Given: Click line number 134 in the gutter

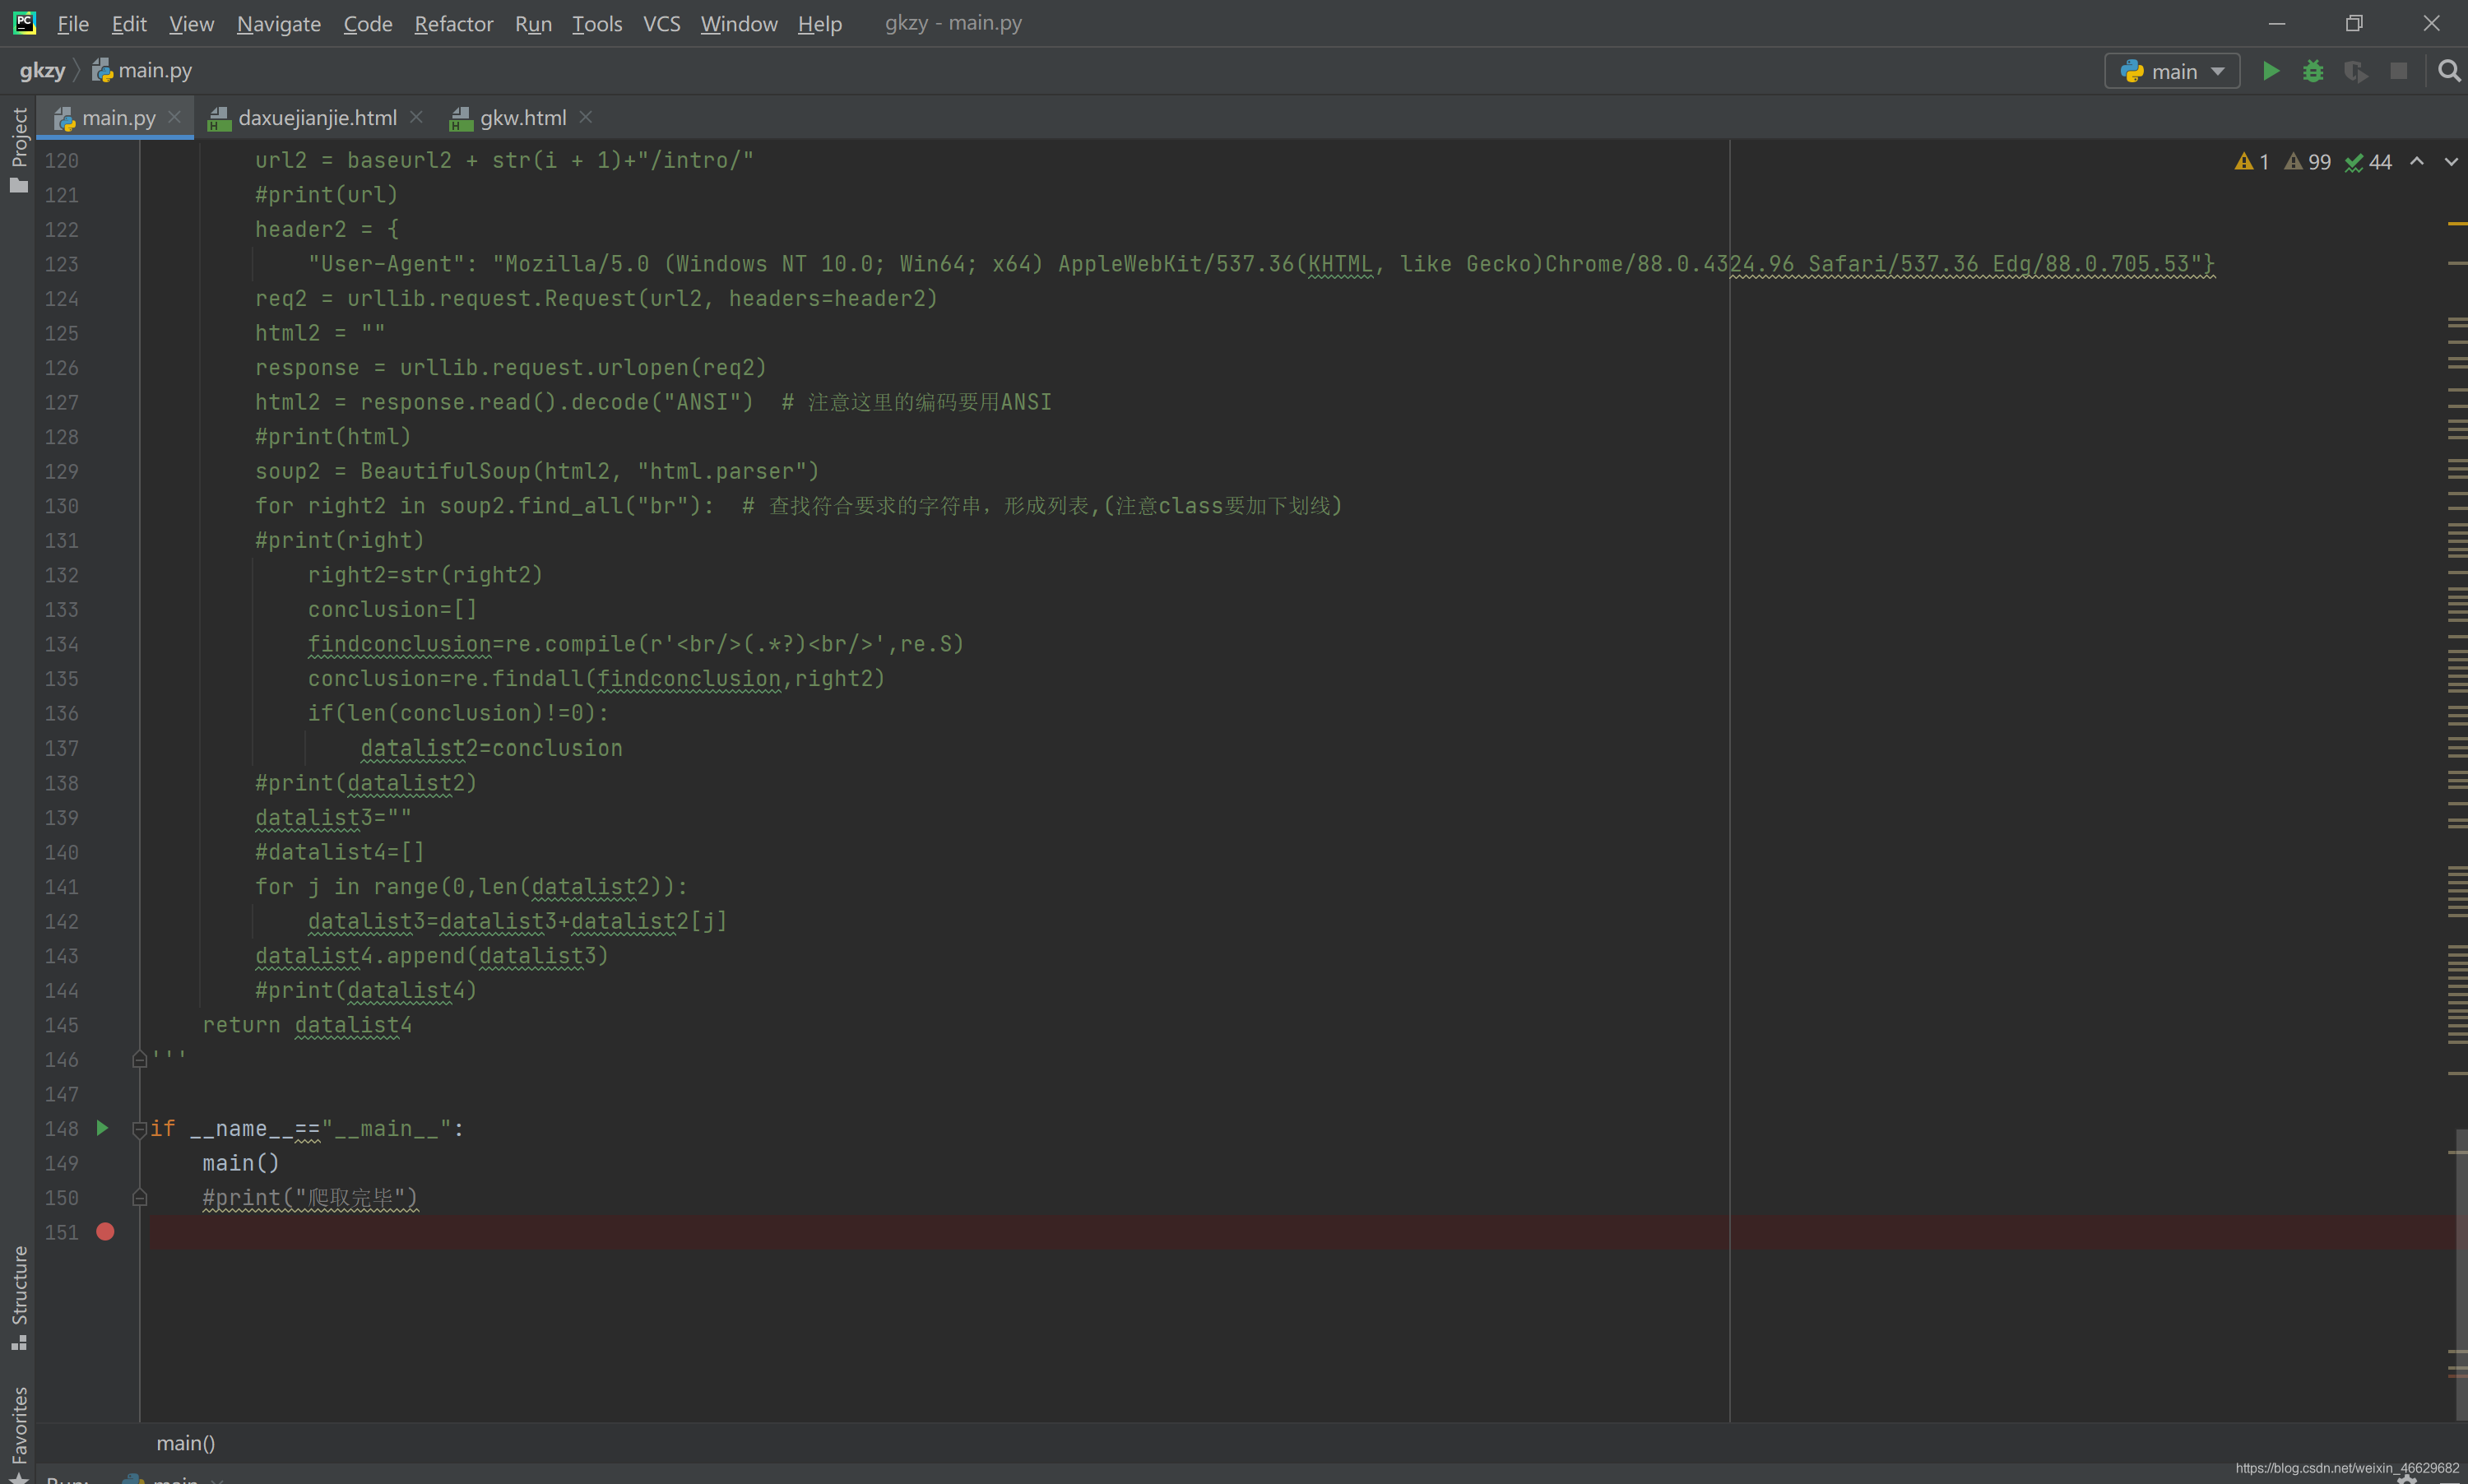Looking at the screenshot, I should (61, 644).
